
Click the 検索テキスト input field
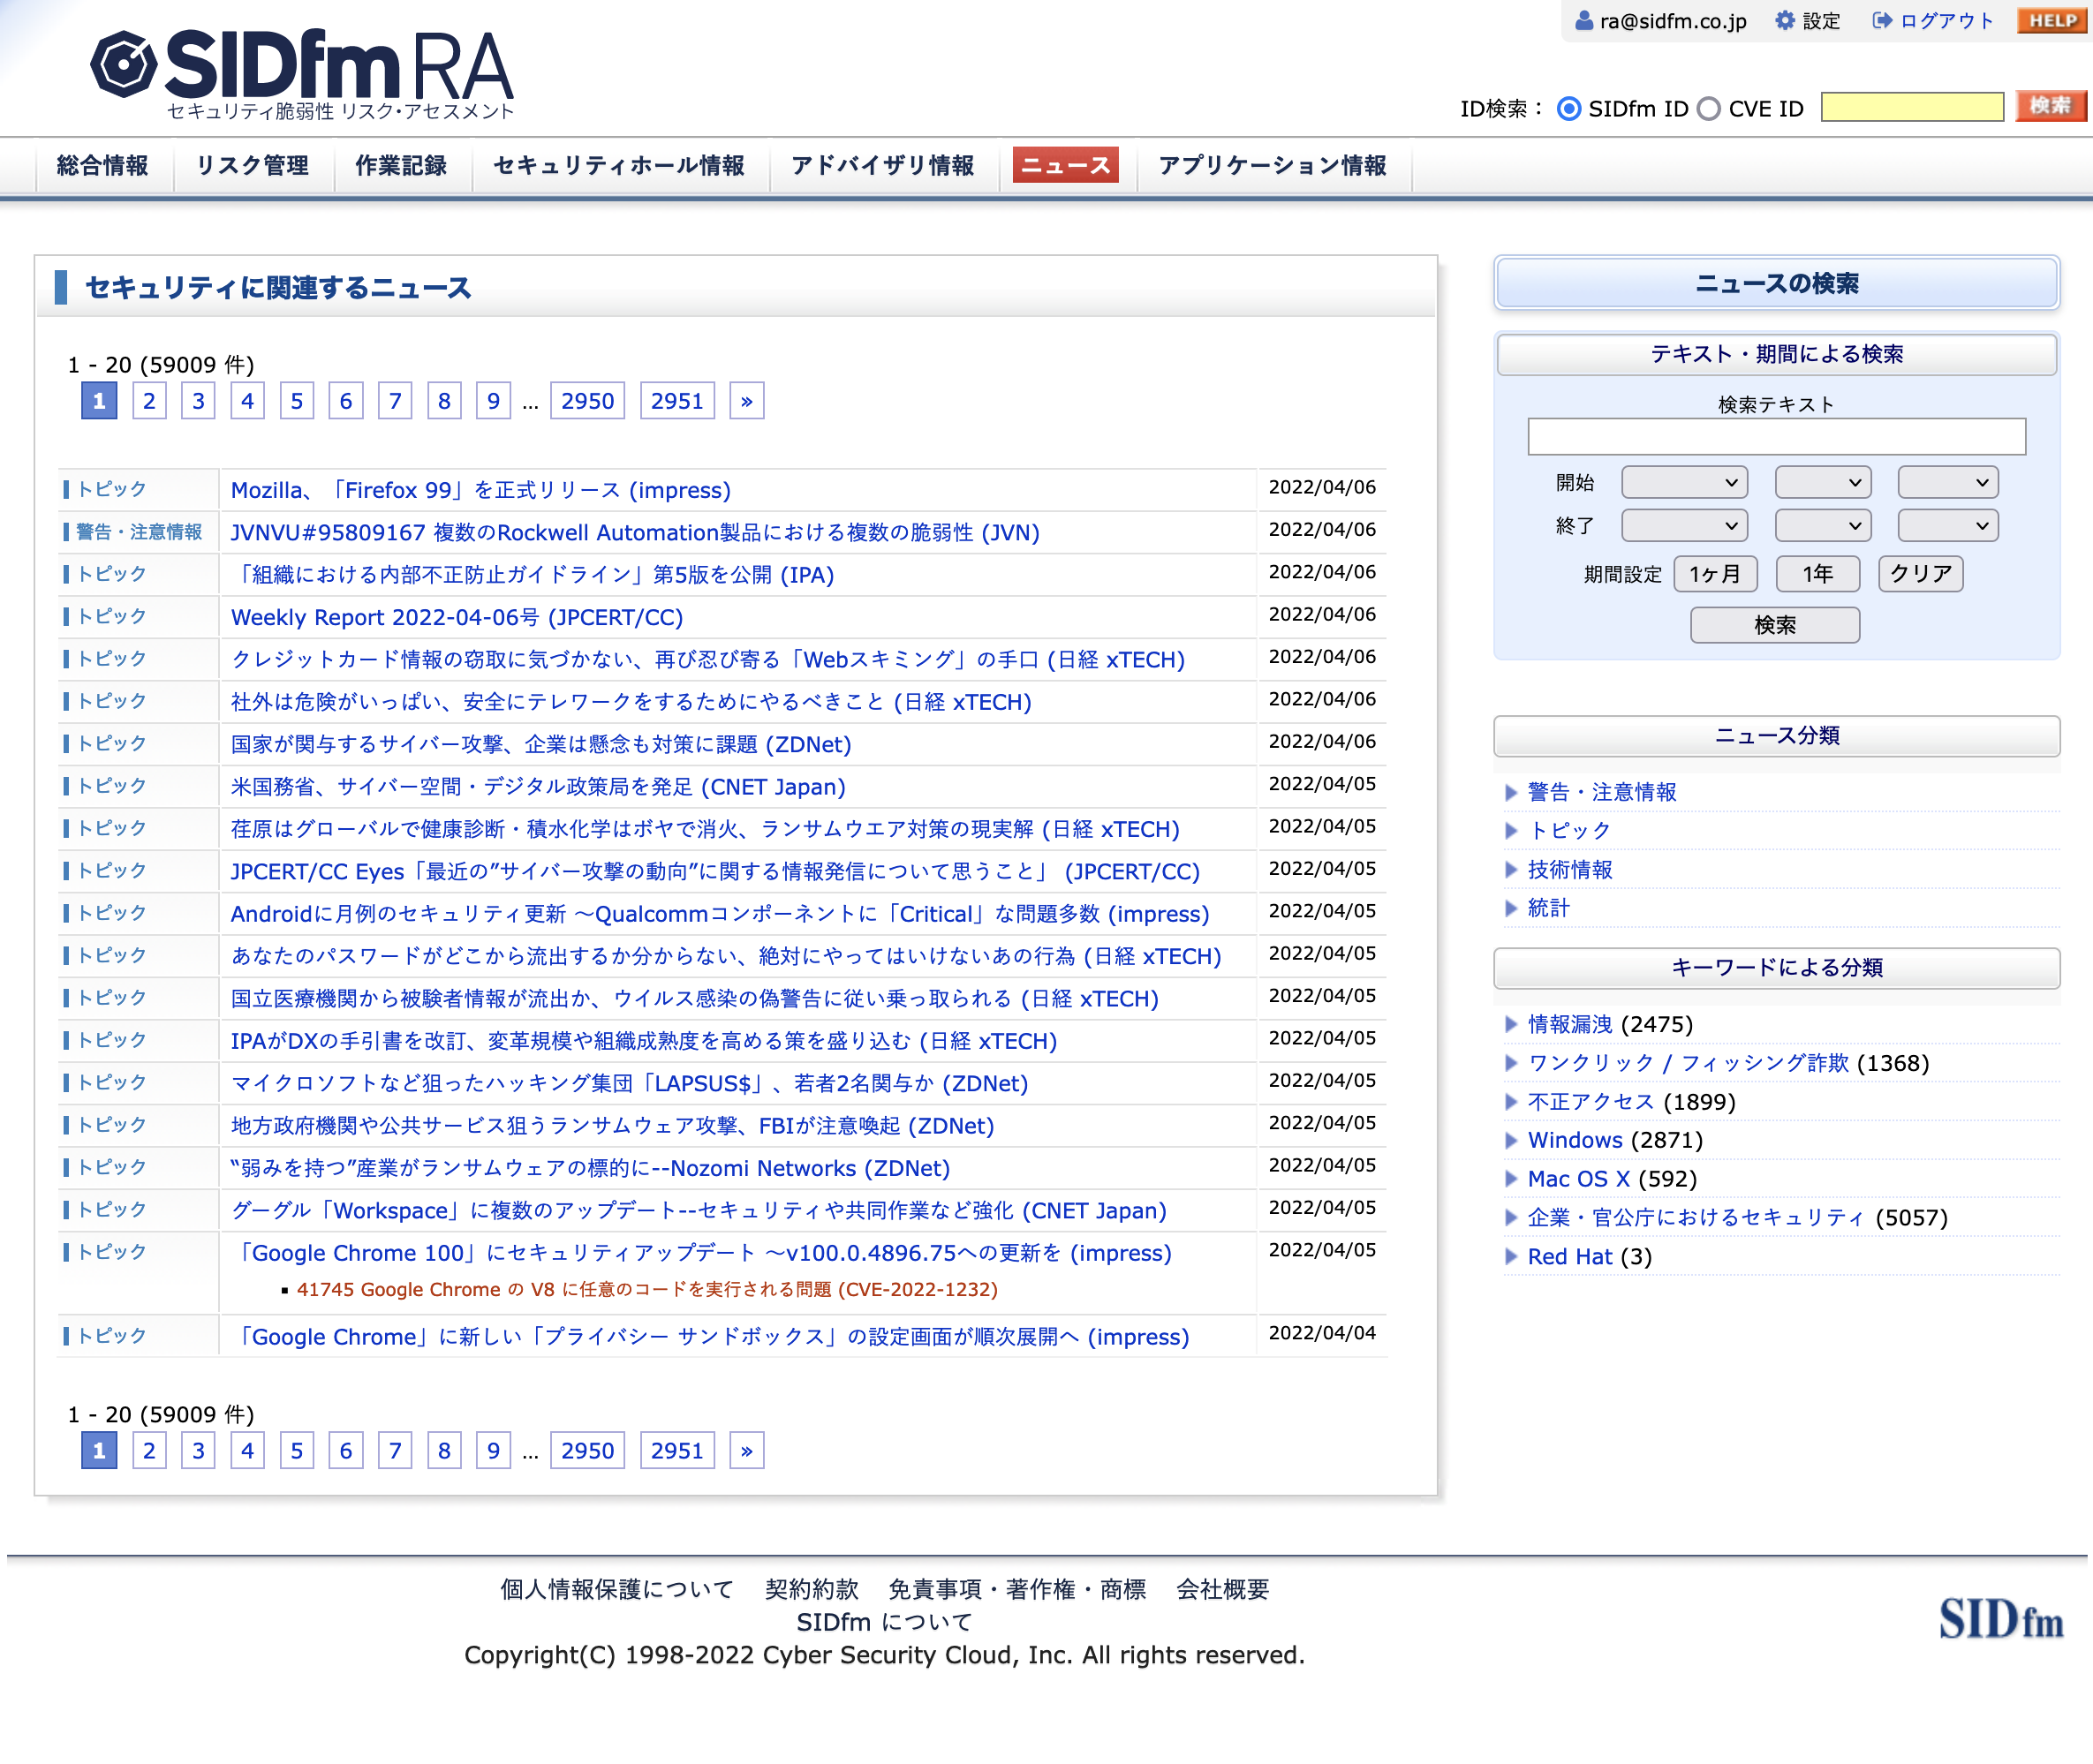click(x=1777, y=437)
